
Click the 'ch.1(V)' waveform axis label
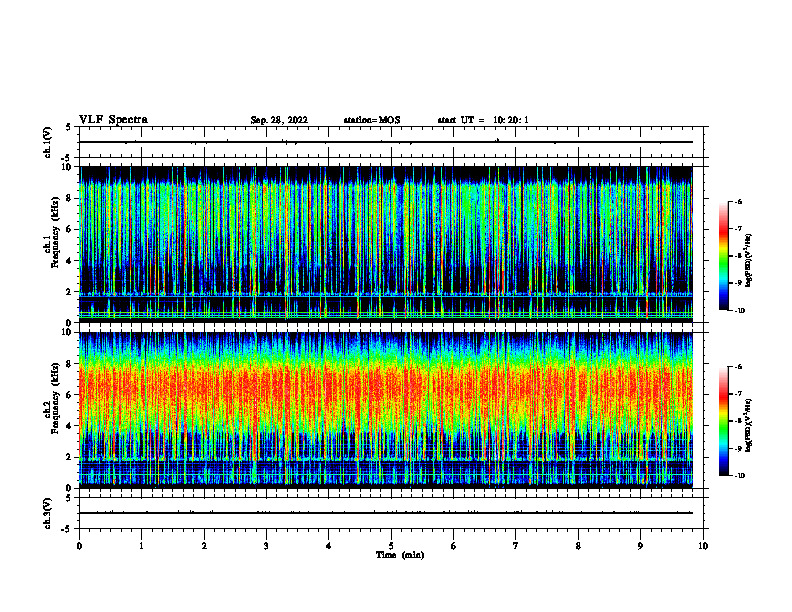48,142
